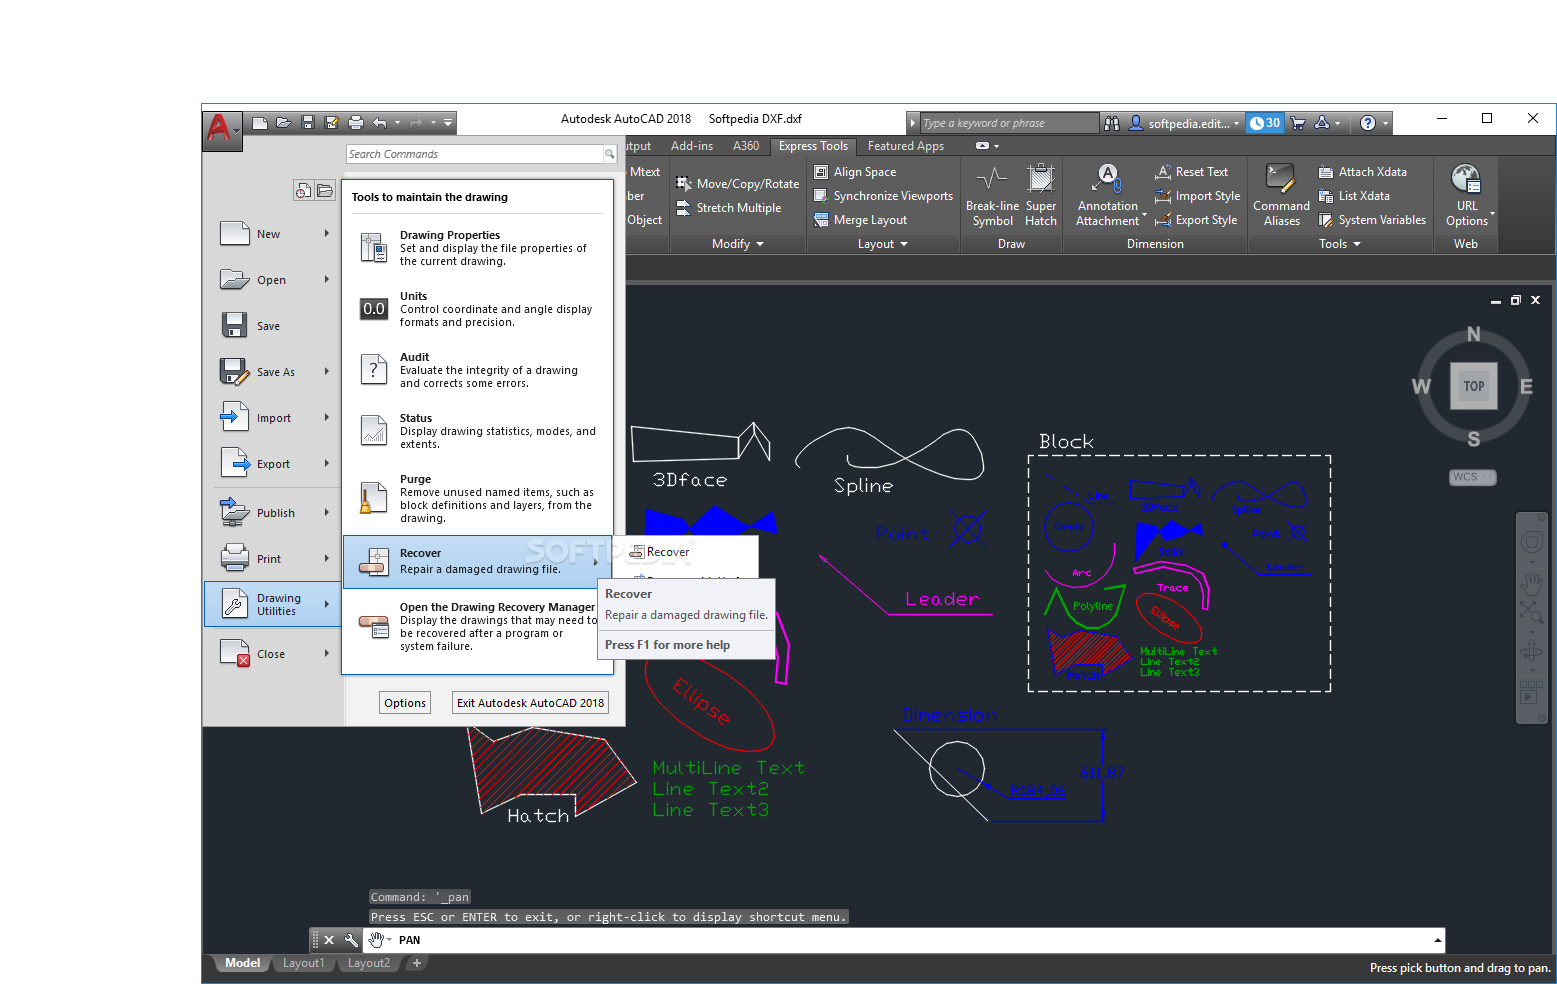Click the Search Commands field
Image resolution: width=1557 pixels, height=984 pixels.
click(474, 154)
